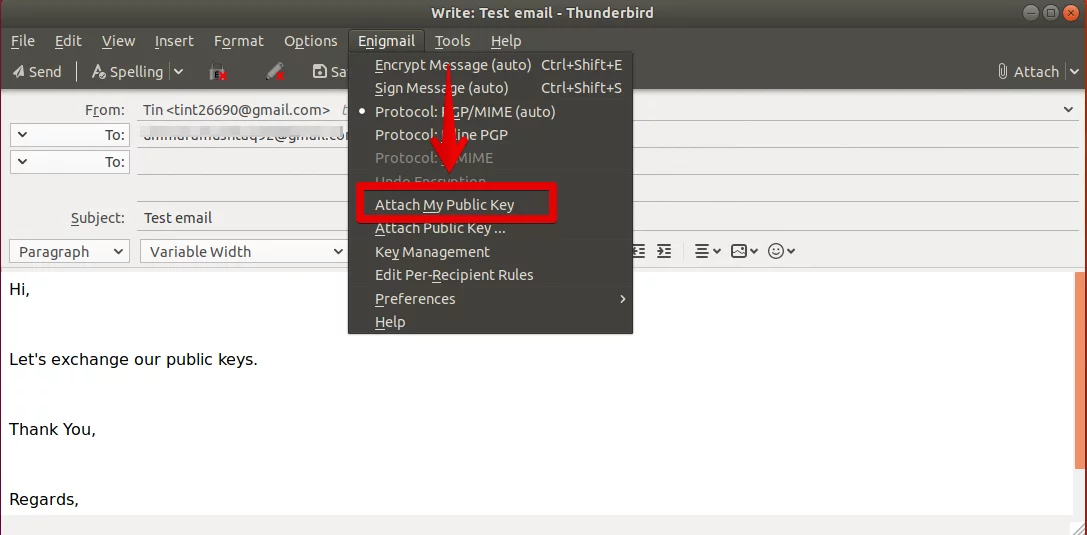
Task: Open the text alignment dropdown icon
Action: (708, 251)
